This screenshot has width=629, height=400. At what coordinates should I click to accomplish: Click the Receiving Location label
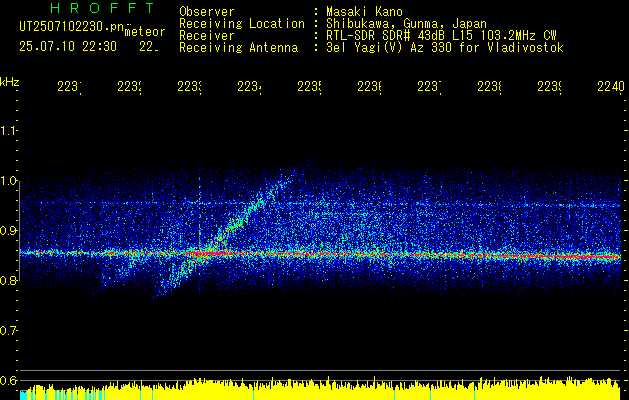(242, 24)
